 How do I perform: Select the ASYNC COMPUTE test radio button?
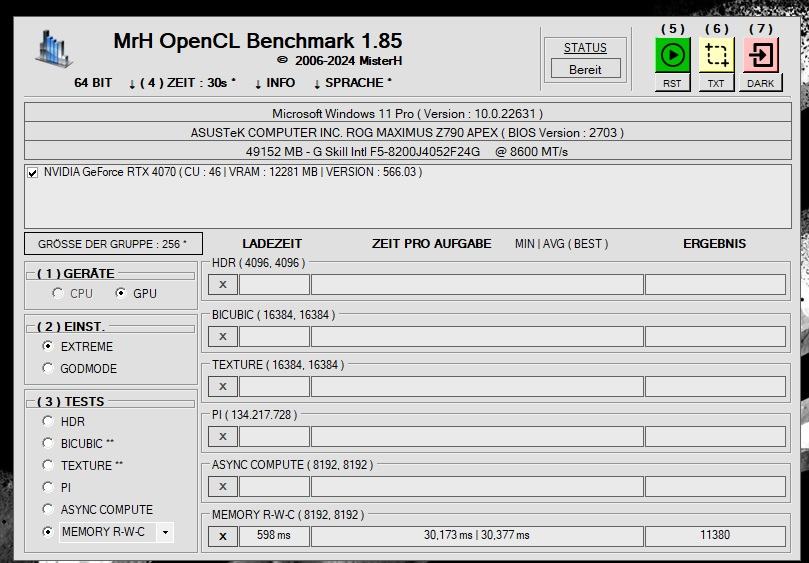click(48, 509)
